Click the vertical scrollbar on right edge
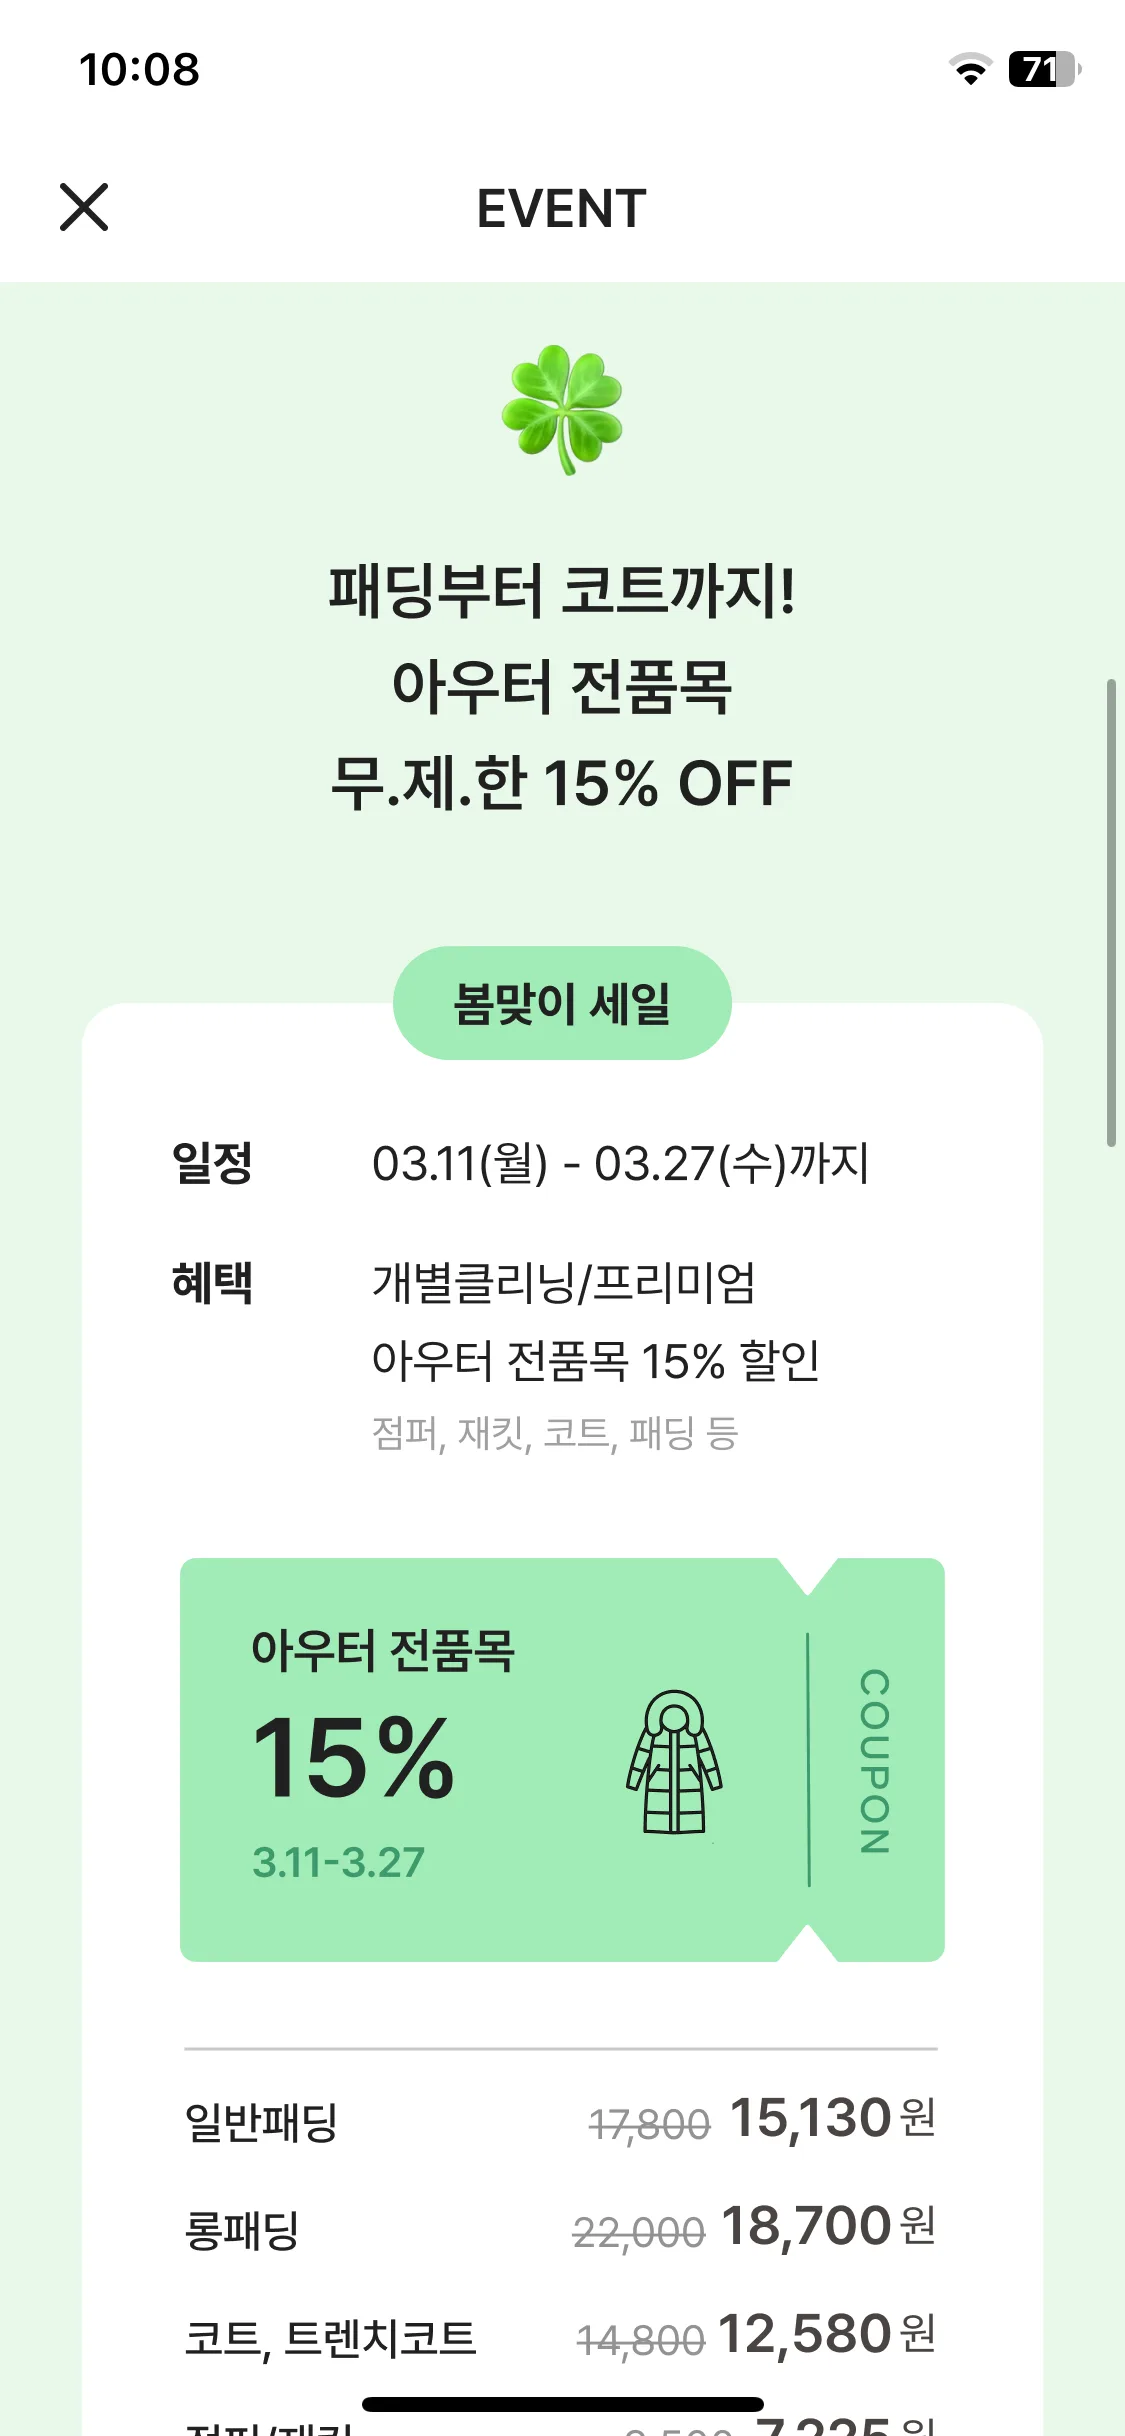1125x2436 pixels. [1111, 912]
